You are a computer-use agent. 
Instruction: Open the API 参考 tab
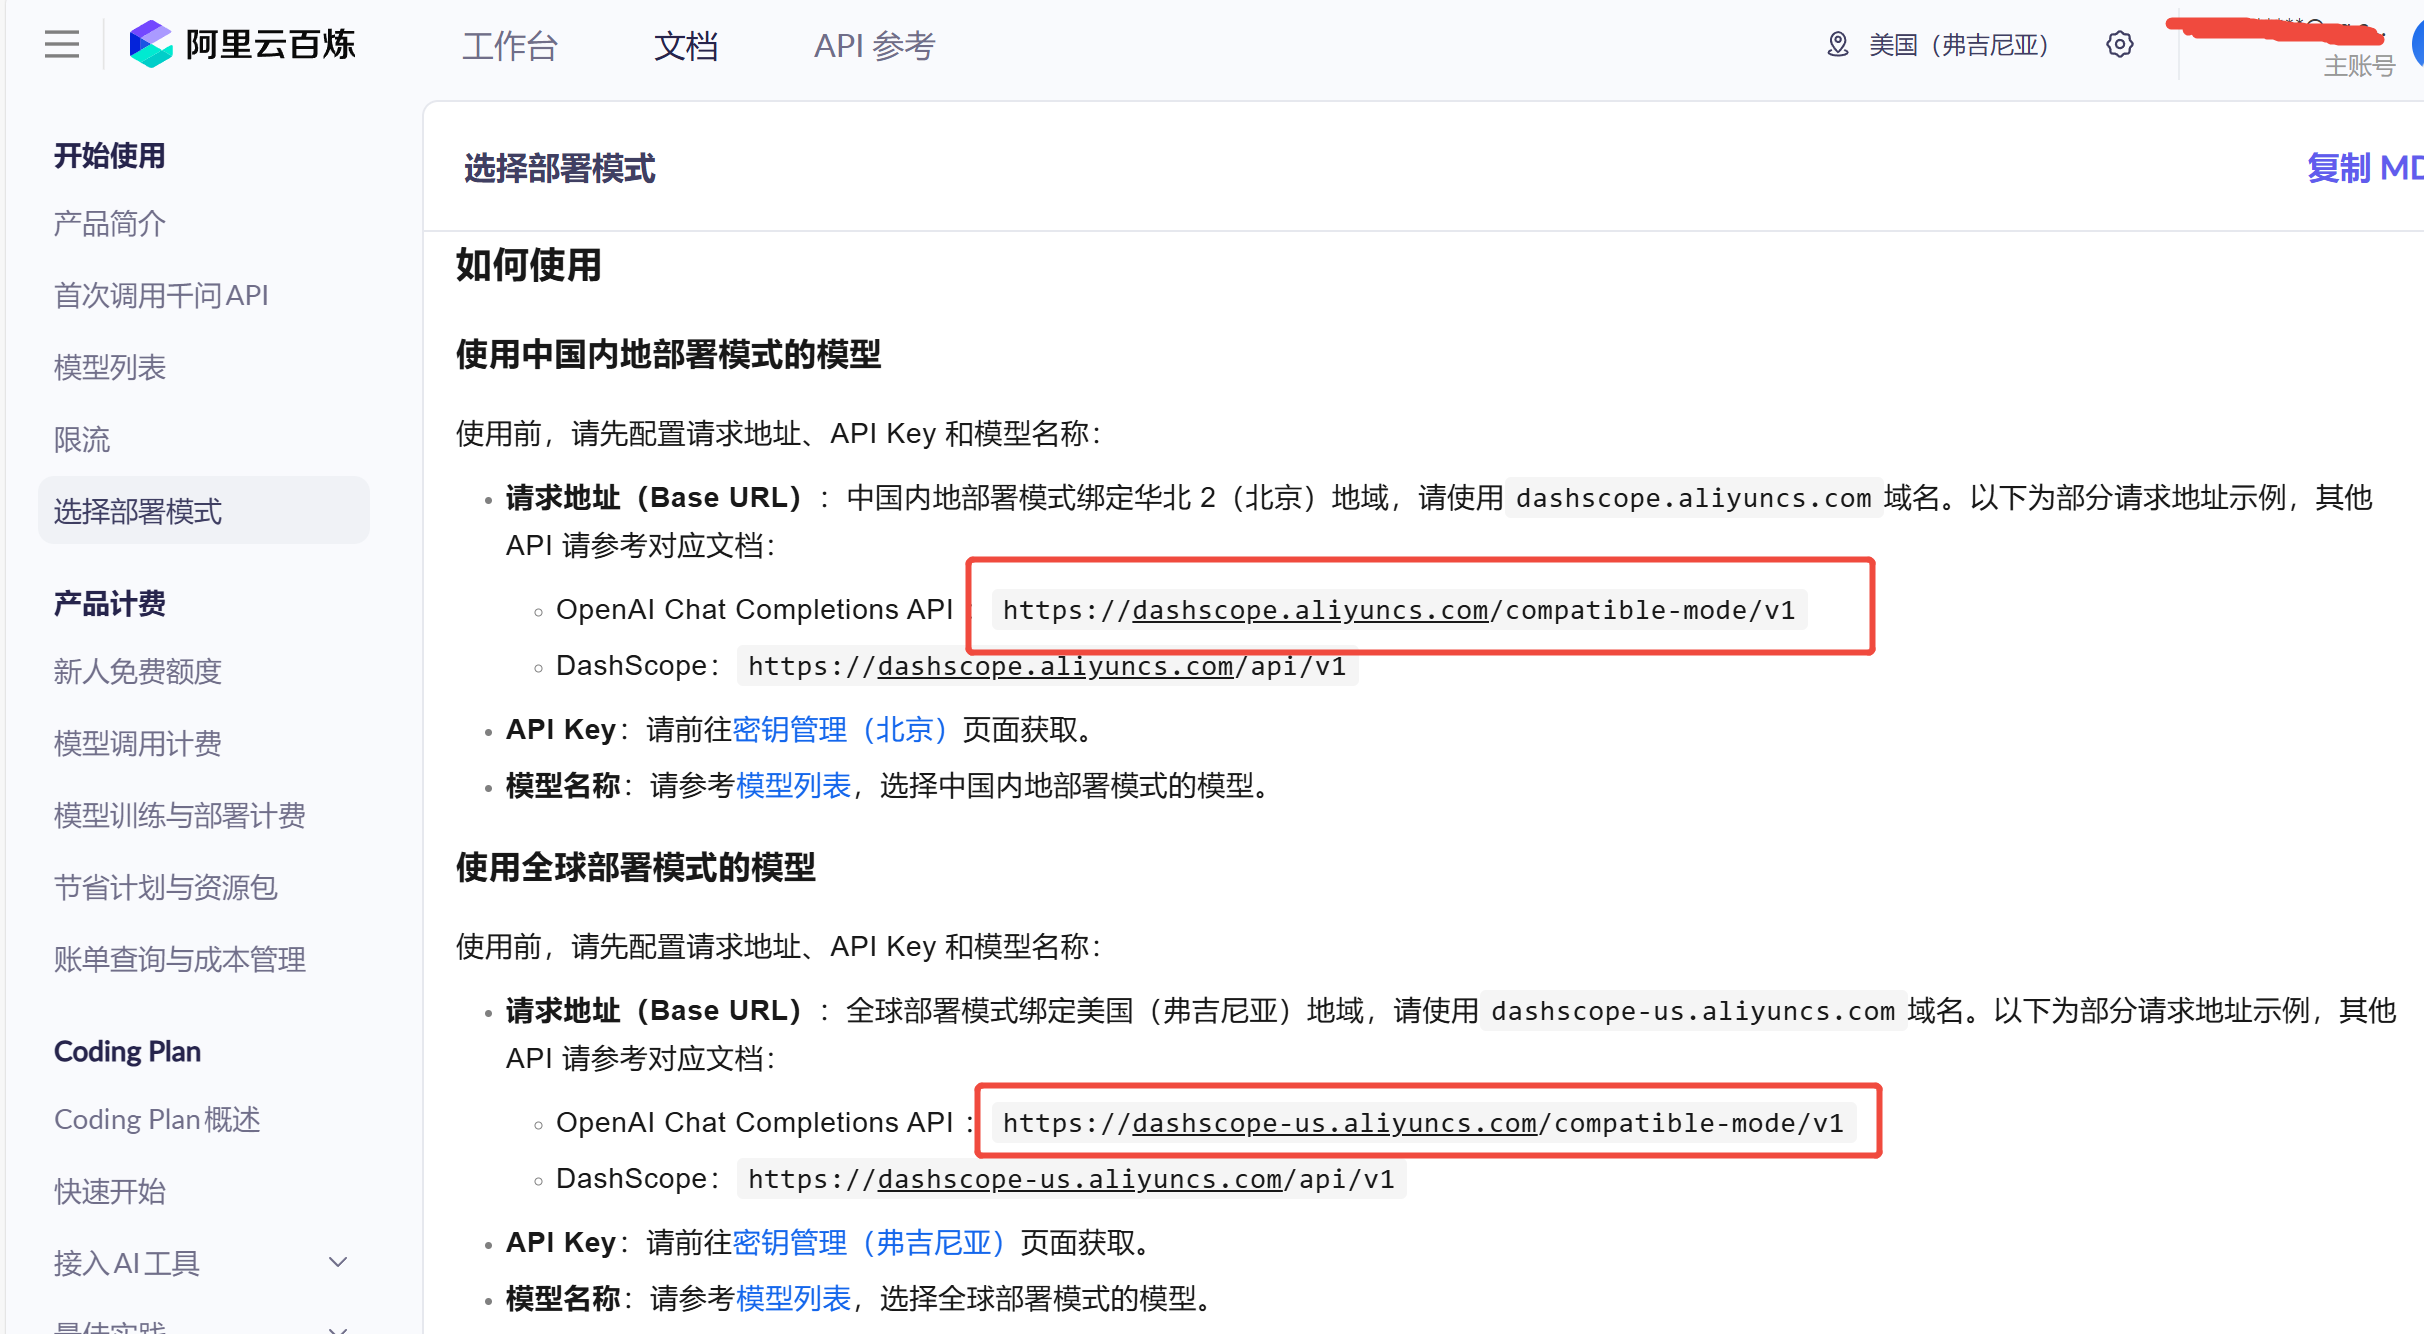click(x=874, y=46)
